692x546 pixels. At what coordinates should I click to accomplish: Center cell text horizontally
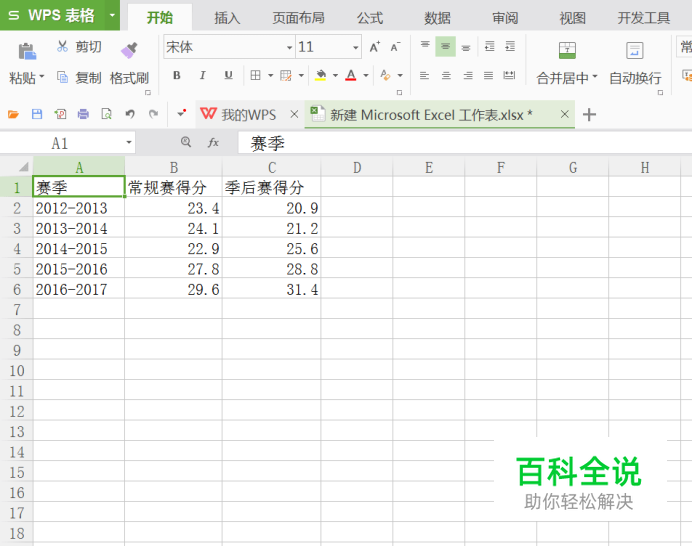point(446,75)
